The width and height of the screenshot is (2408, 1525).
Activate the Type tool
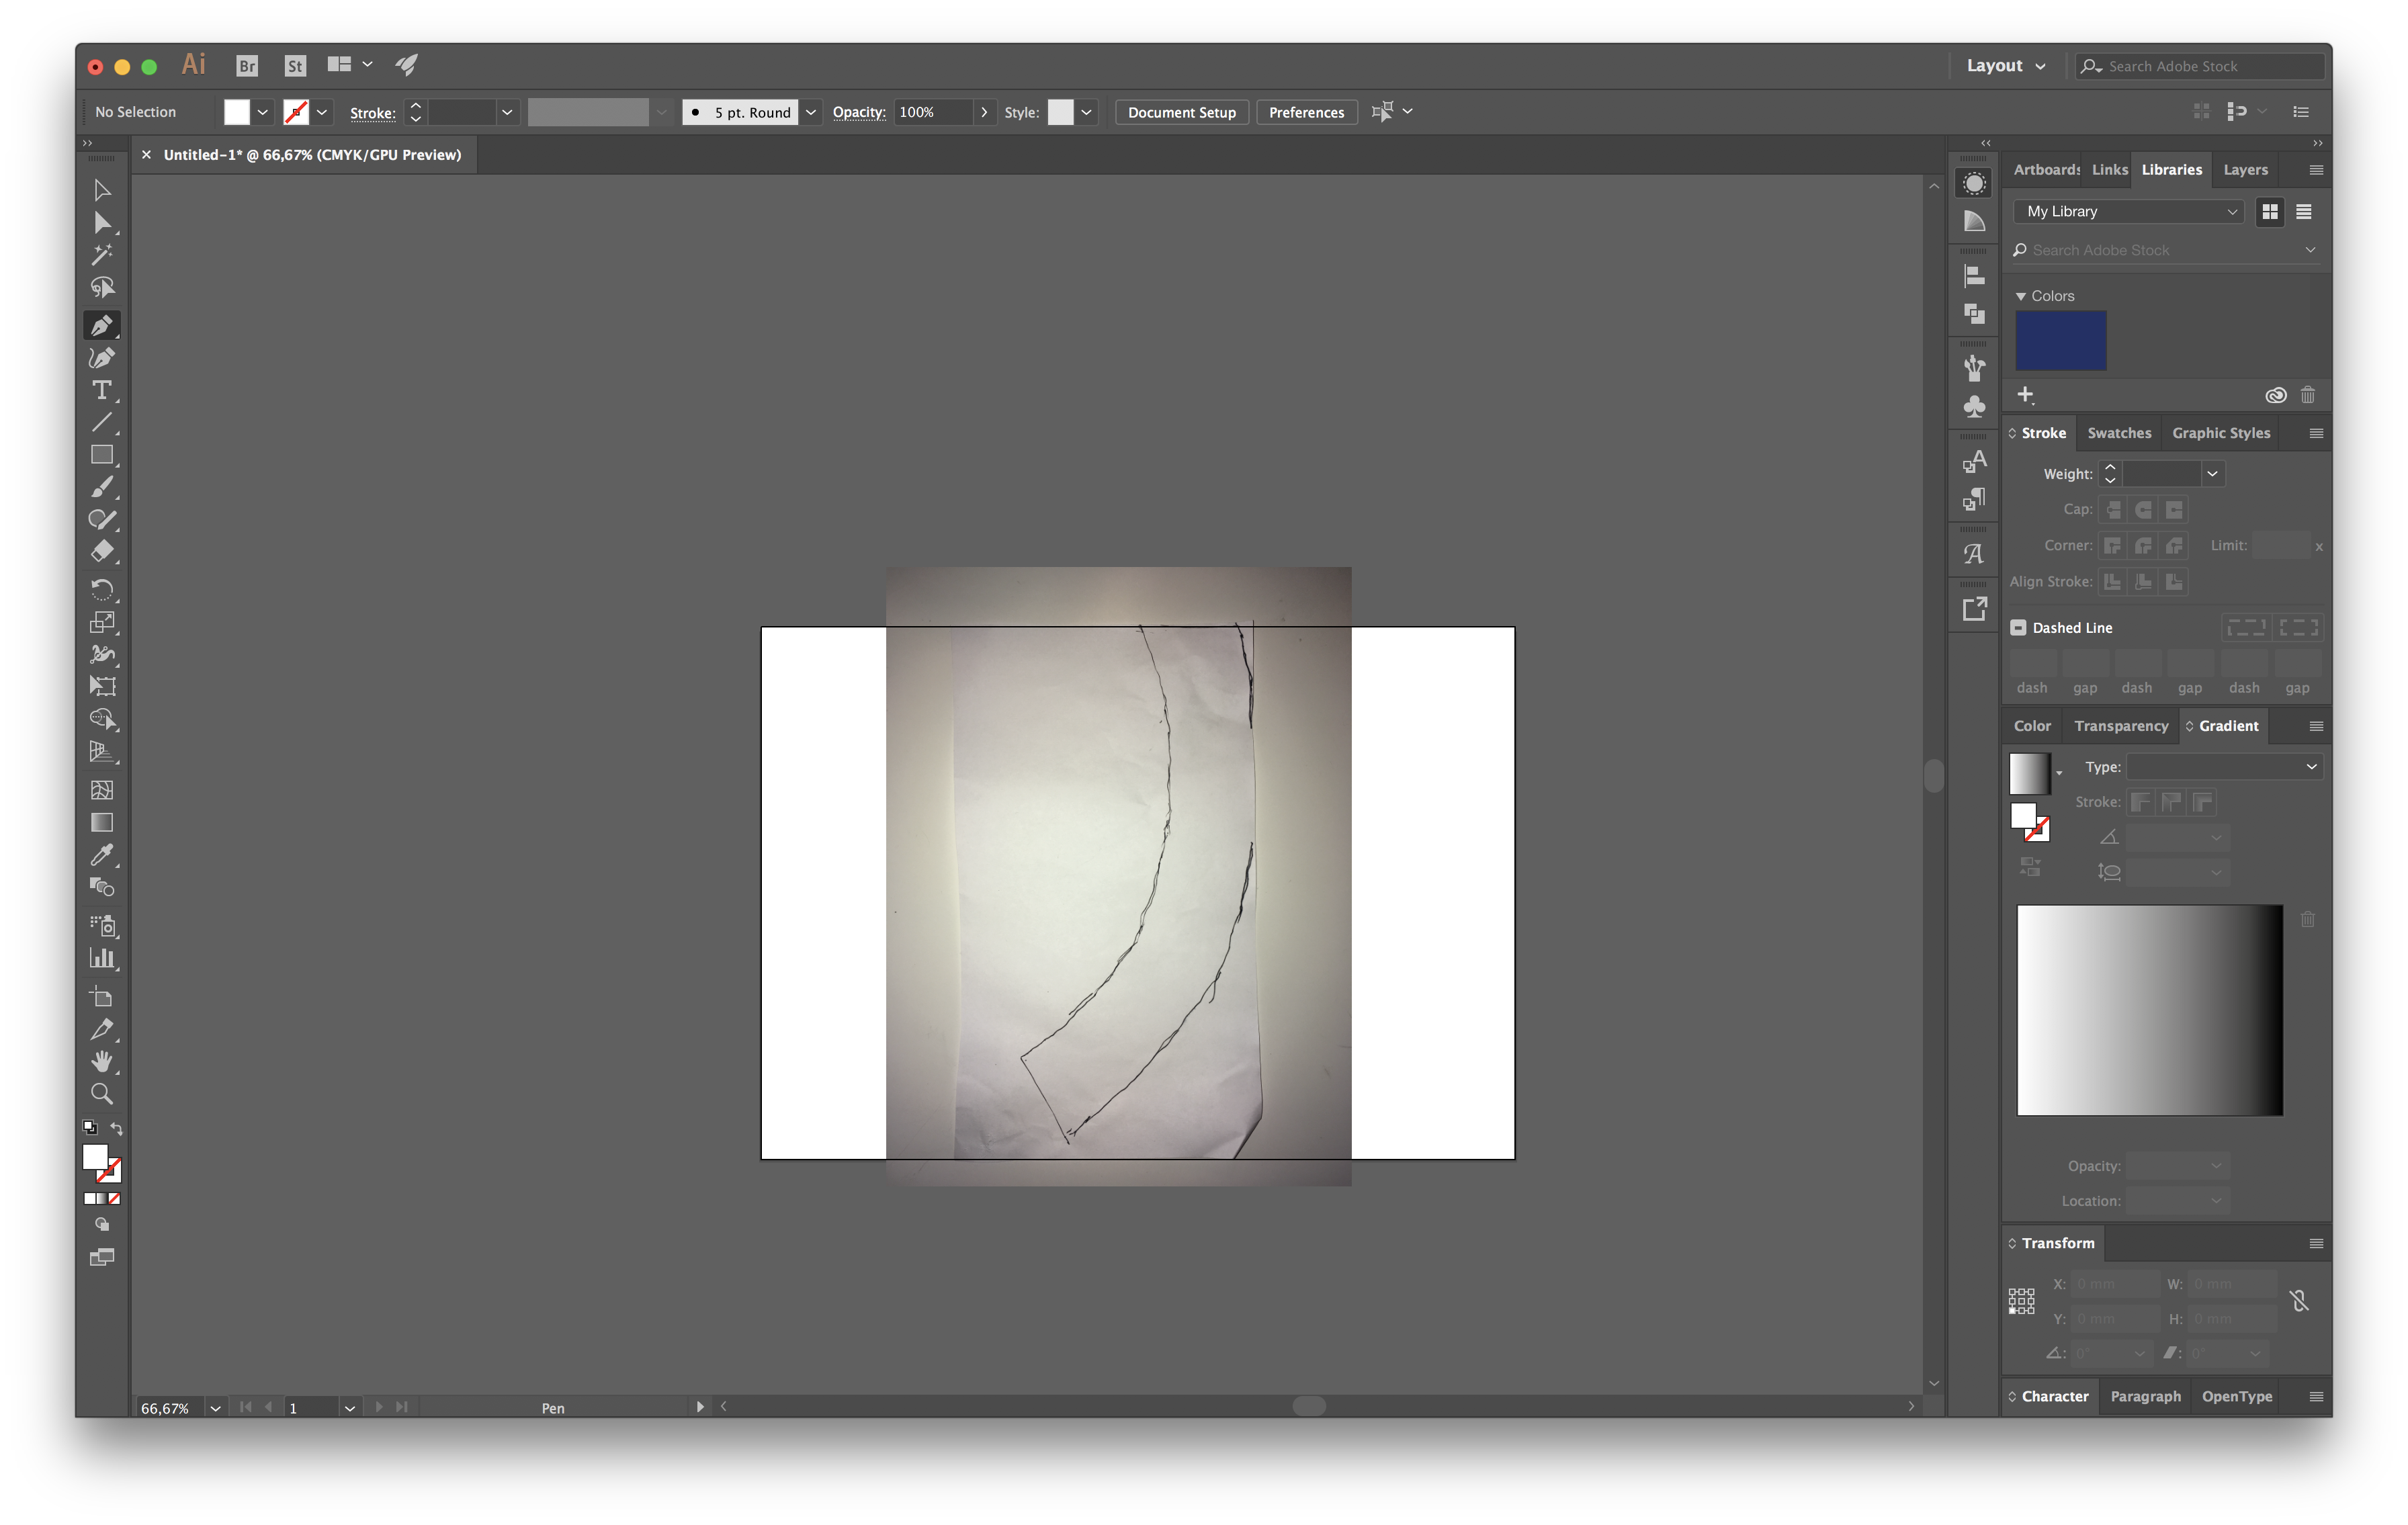coord(101,390)
